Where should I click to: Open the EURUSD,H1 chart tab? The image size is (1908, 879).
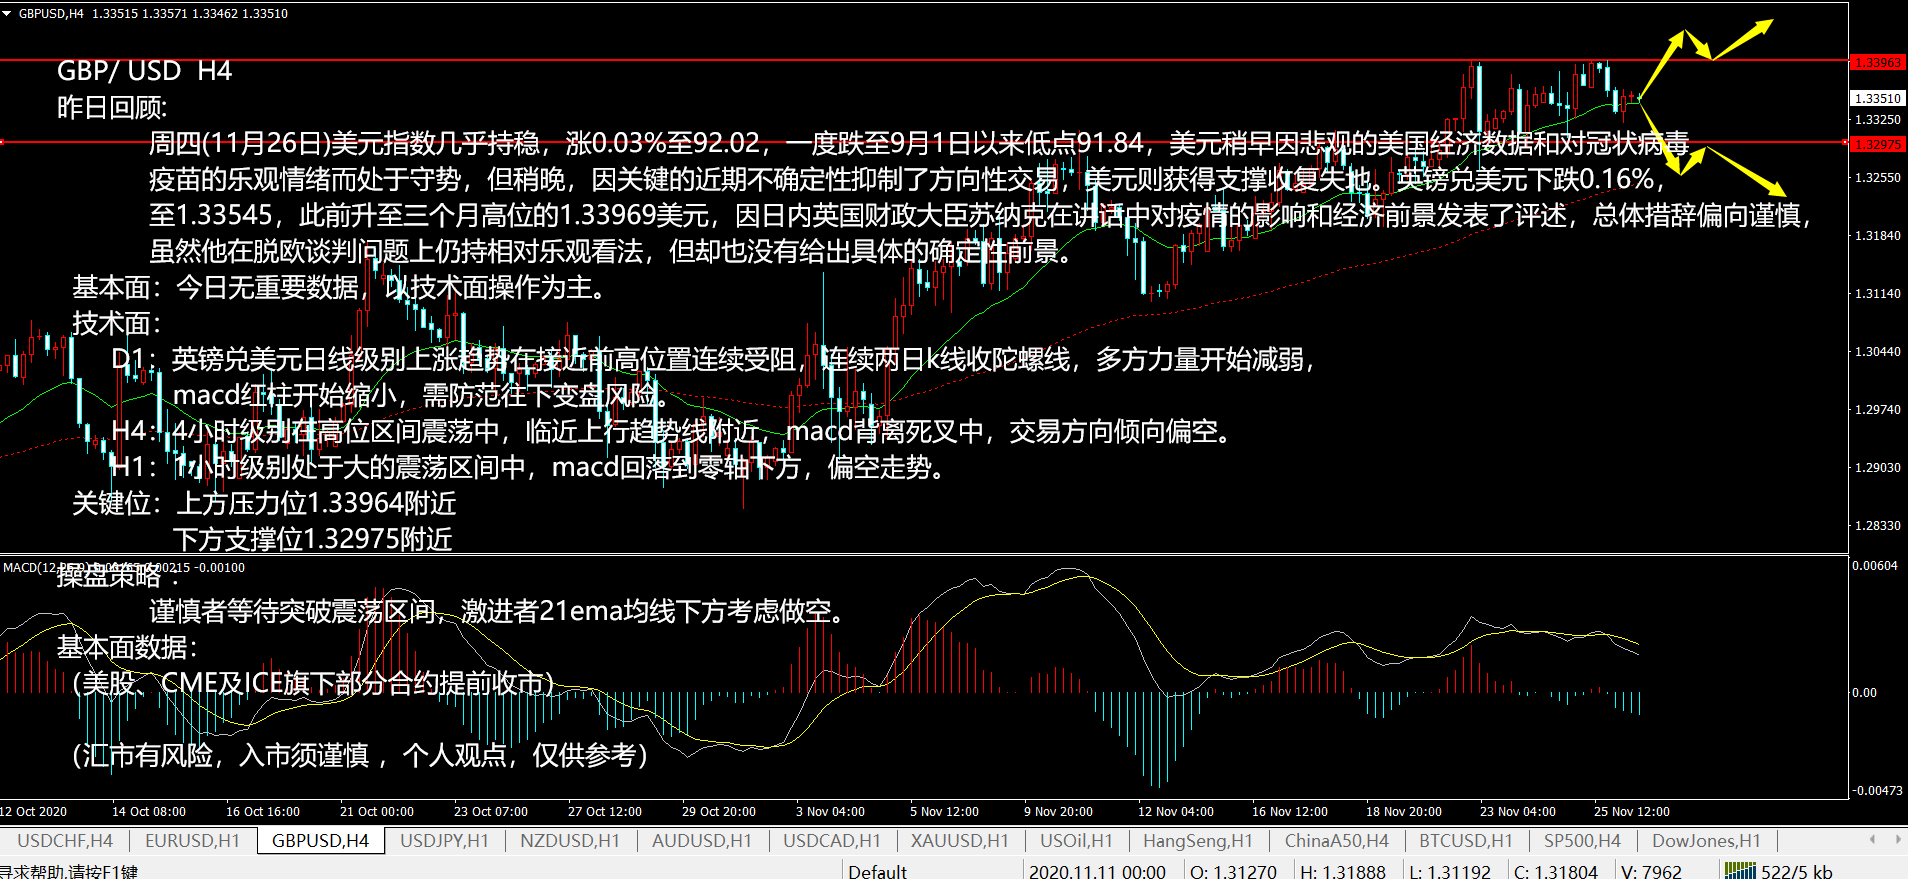pyautogui.click(x=192, y=841)
